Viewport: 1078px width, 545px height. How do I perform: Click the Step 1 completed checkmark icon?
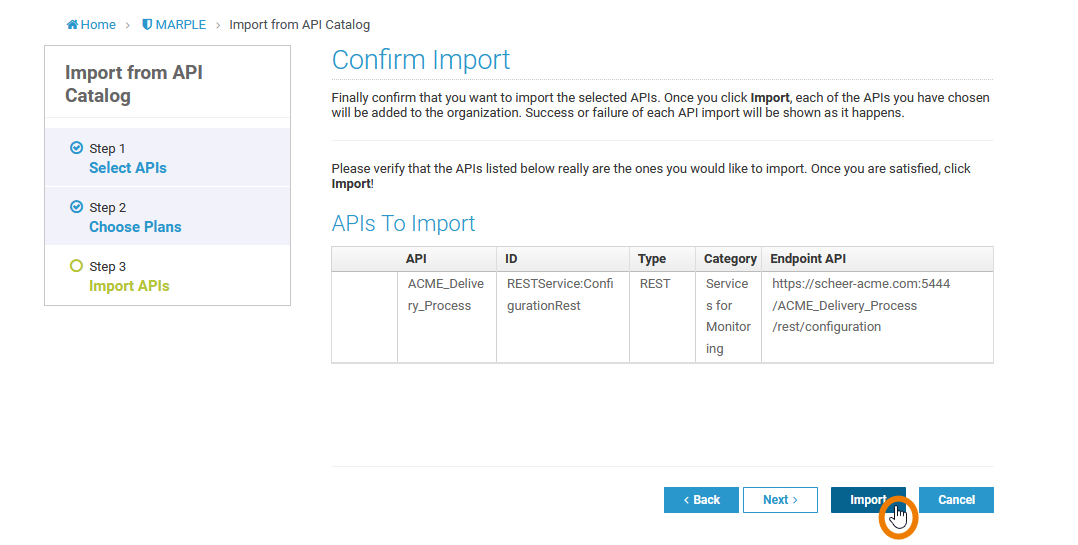point(76,148)
